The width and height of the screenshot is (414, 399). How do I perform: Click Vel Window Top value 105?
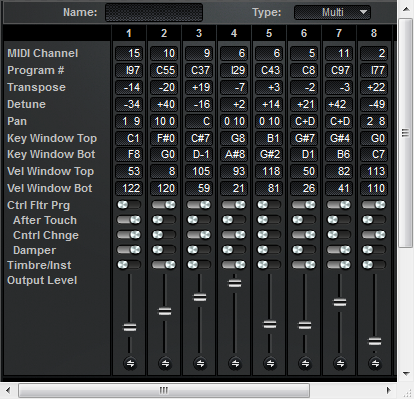(199, 171)
